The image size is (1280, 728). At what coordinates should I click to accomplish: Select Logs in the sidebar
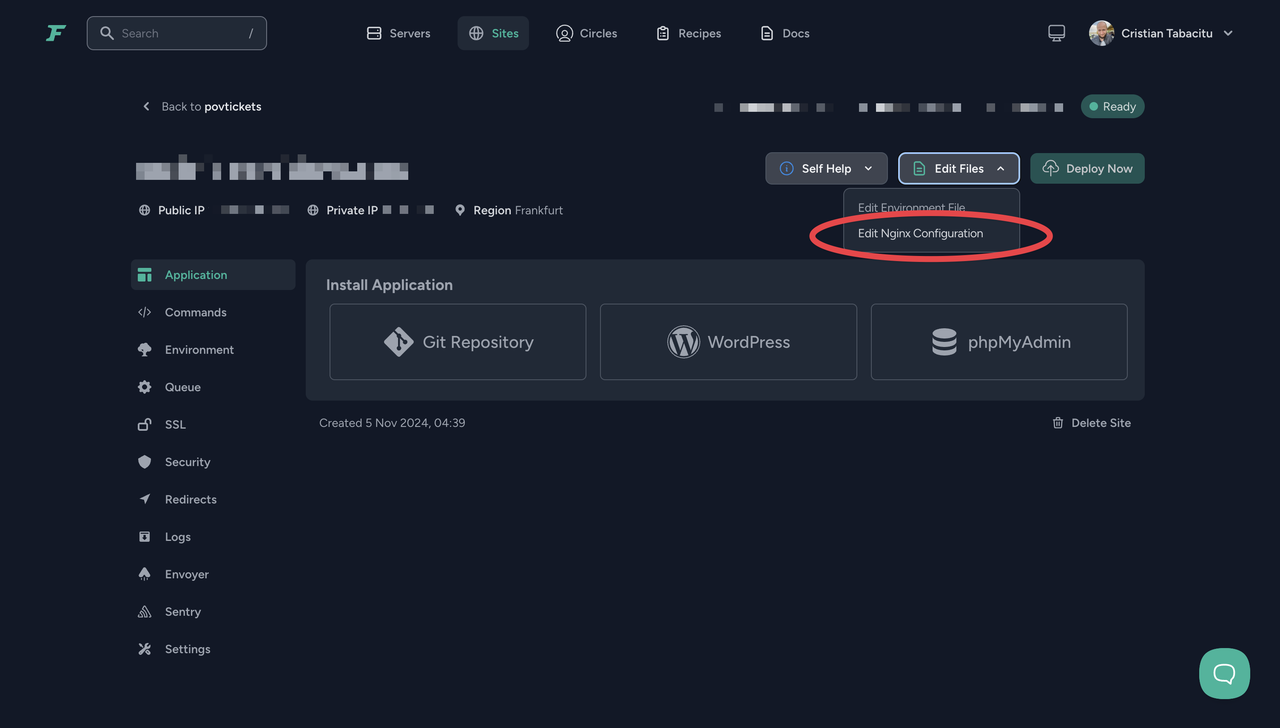[213, 537]
